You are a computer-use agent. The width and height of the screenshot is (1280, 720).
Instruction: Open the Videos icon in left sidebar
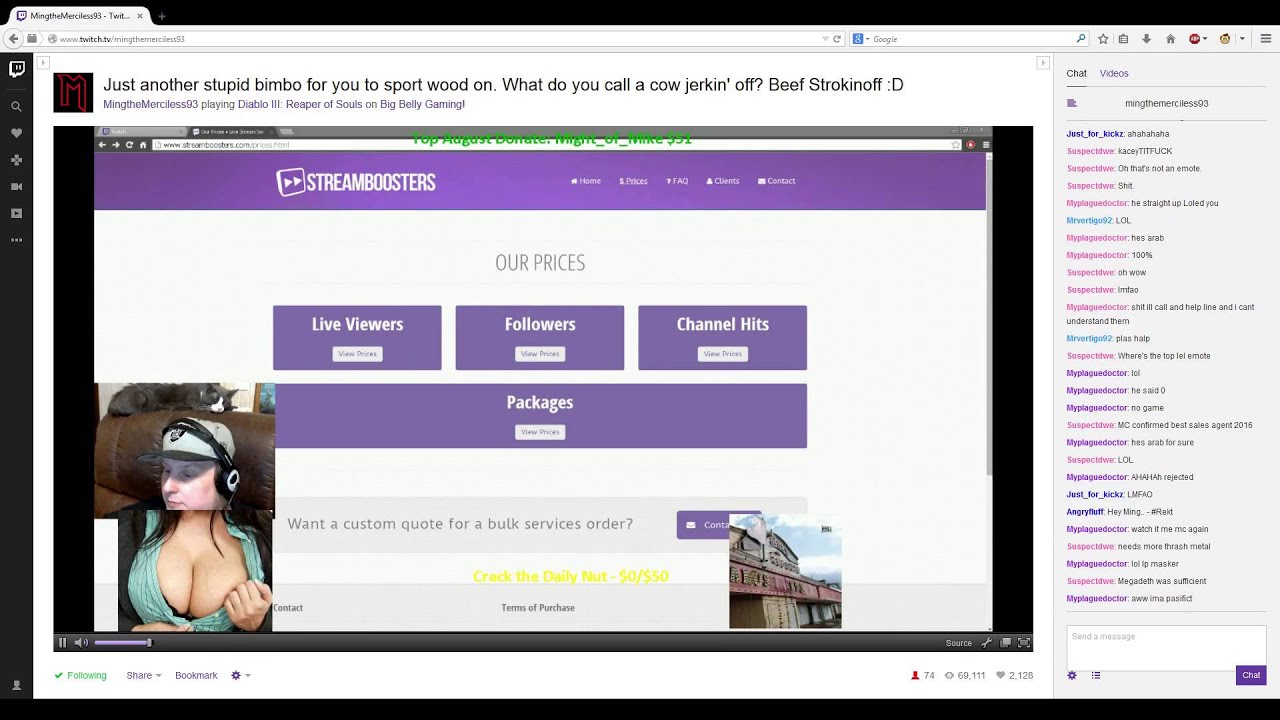(x=16, y=213)
